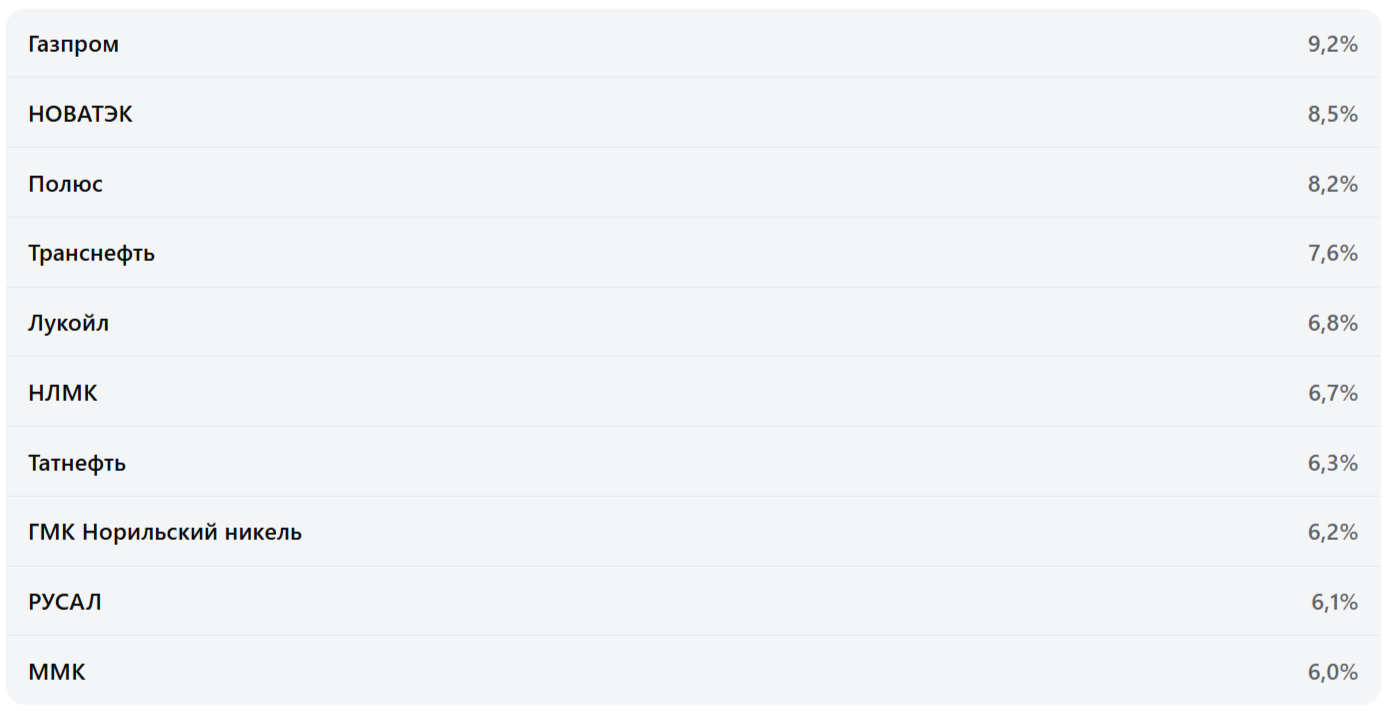Click the ММК row name
The image size is (1394, 711).
tap(57, 672)
